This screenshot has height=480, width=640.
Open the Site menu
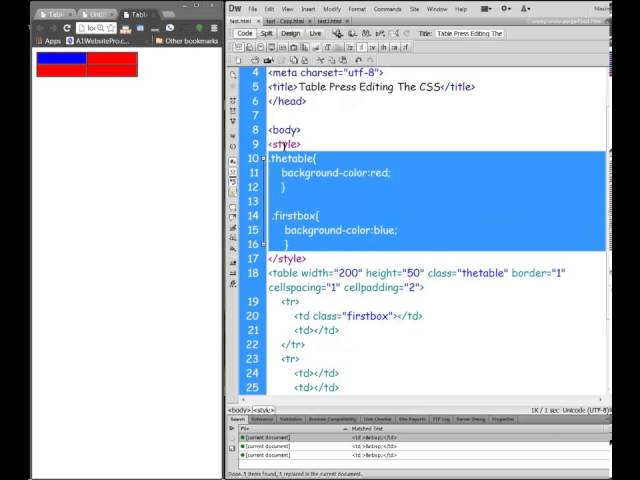[414, 9]
